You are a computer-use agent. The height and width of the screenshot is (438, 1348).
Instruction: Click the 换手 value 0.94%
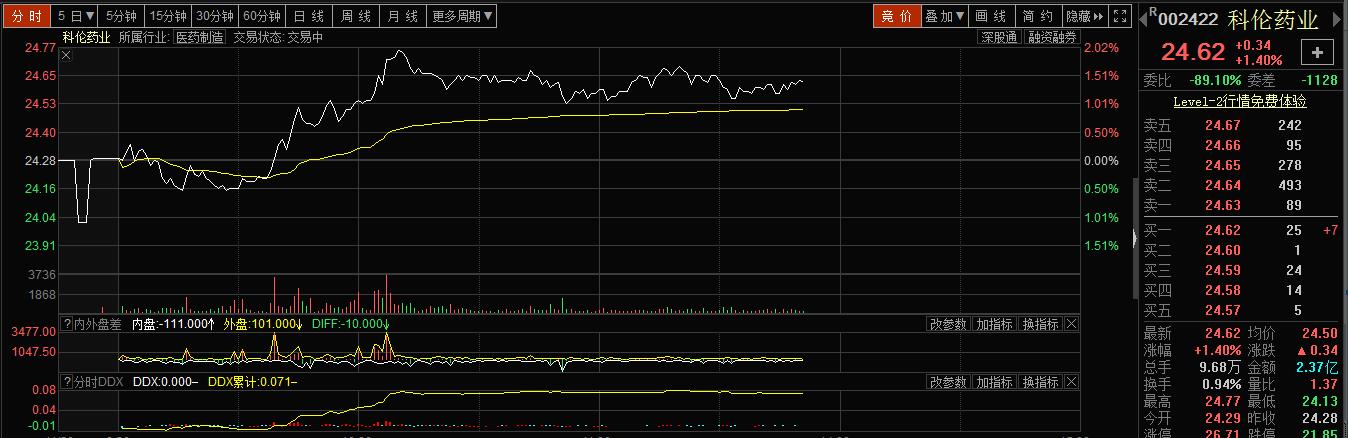(x=1220, y=384)
